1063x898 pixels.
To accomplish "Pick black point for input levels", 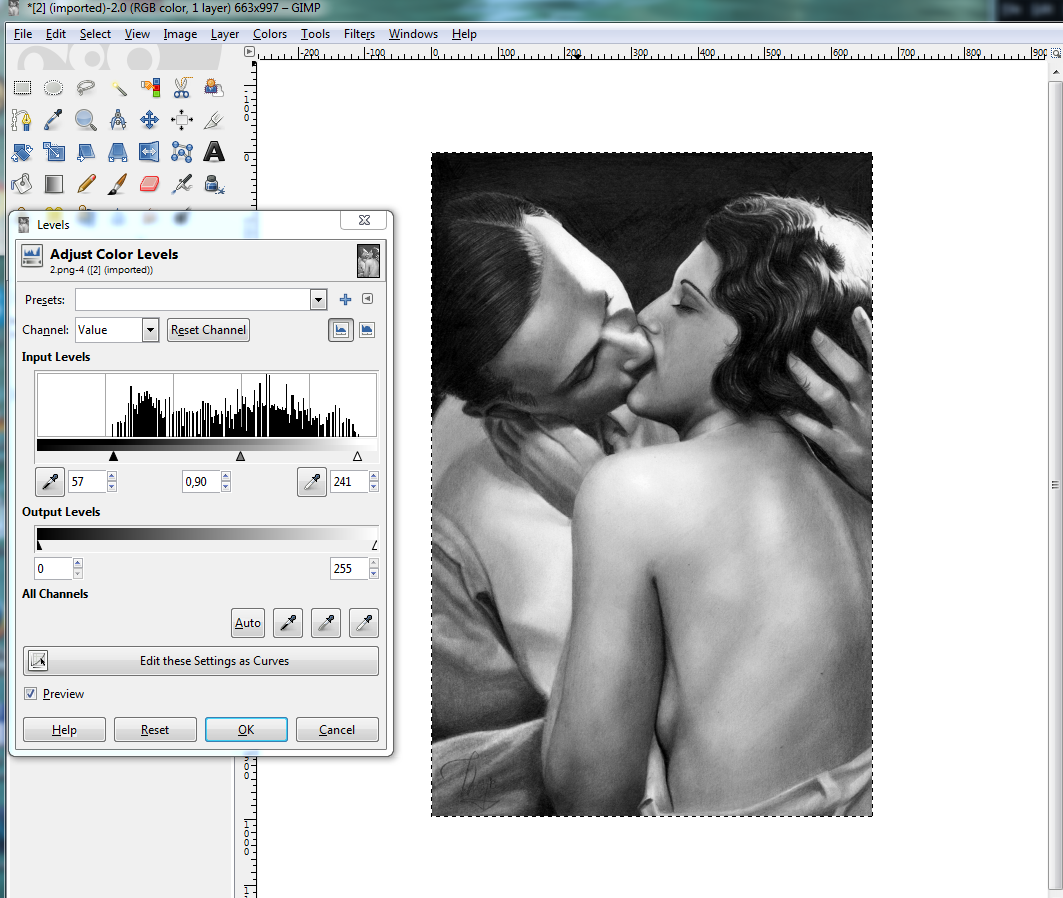I will pyautogui.click(x=50, y=482).
